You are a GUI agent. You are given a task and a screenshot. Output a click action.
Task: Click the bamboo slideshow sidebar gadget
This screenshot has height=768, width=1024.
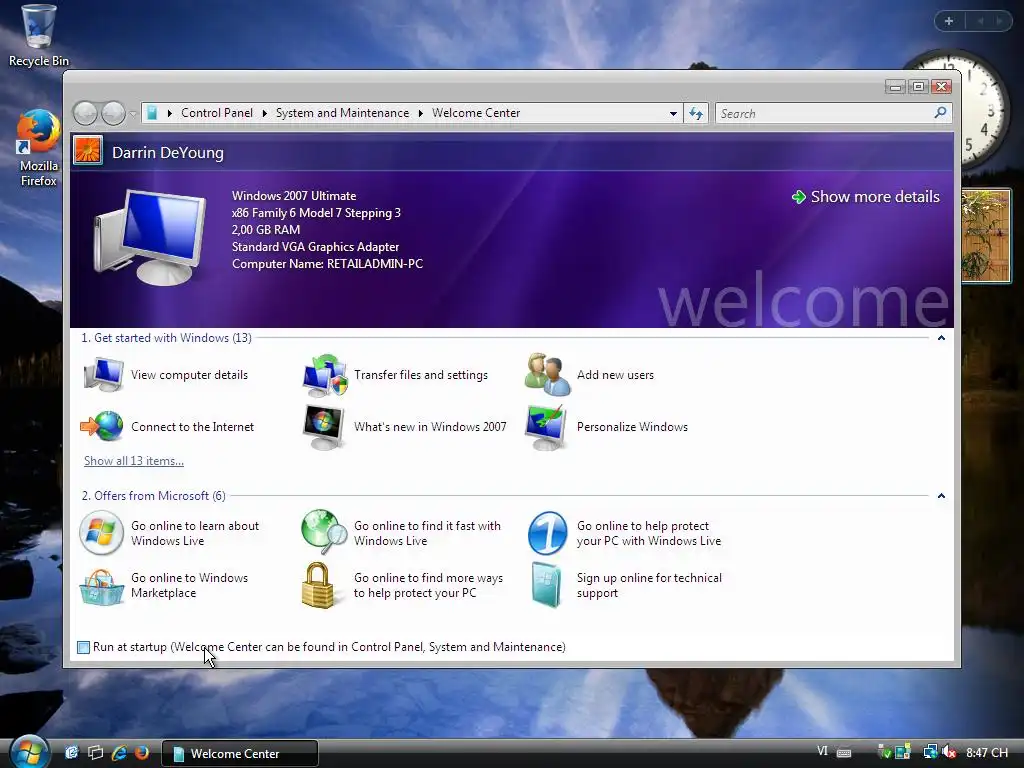tap(985, 236)
